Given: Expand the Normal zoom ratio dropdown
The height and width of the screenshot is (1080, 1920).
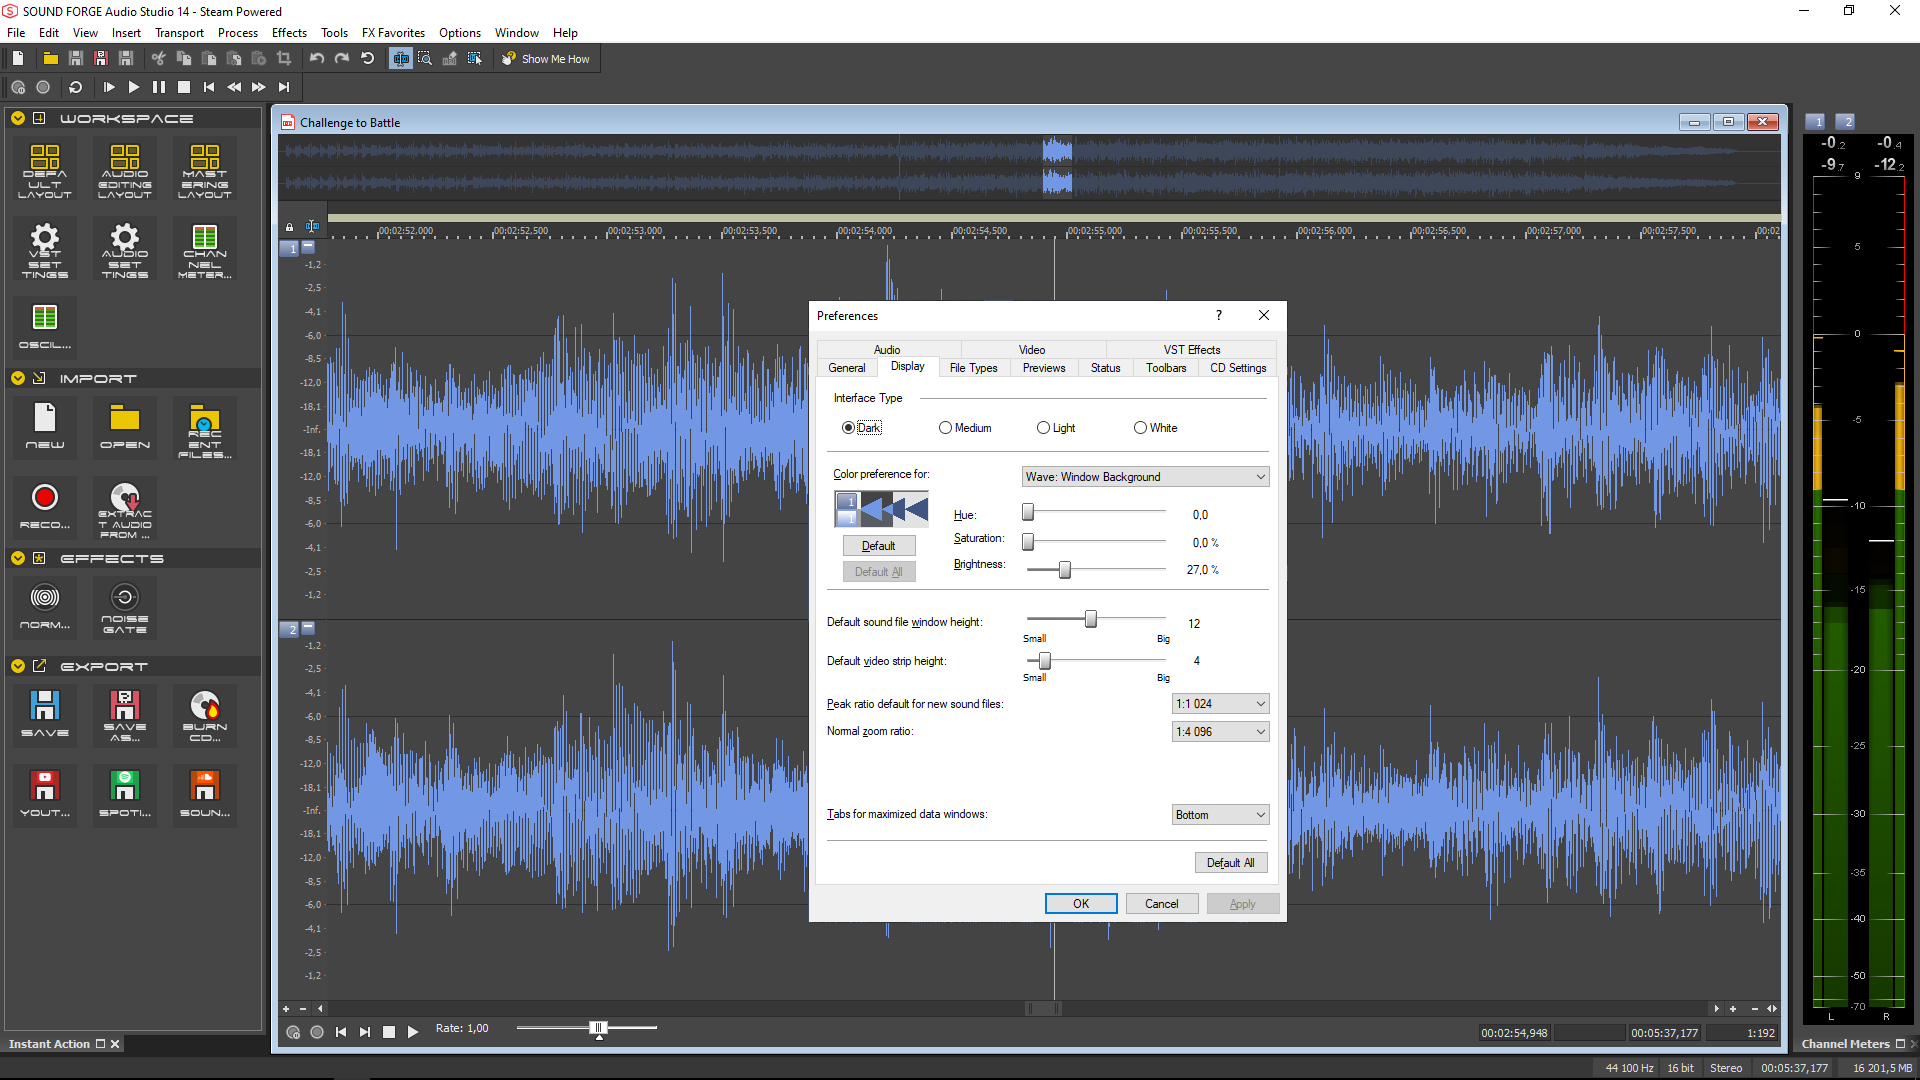Looking at the screenshot, I should 1220,732.
